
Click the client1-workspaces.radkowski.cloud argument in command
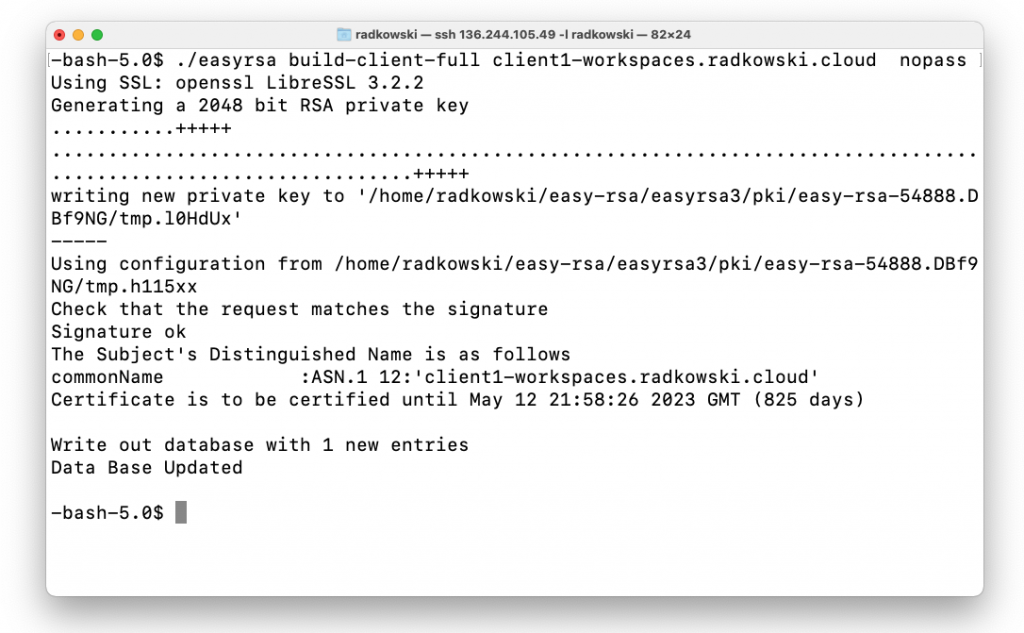pyautogui.click(x=684, y=60)
